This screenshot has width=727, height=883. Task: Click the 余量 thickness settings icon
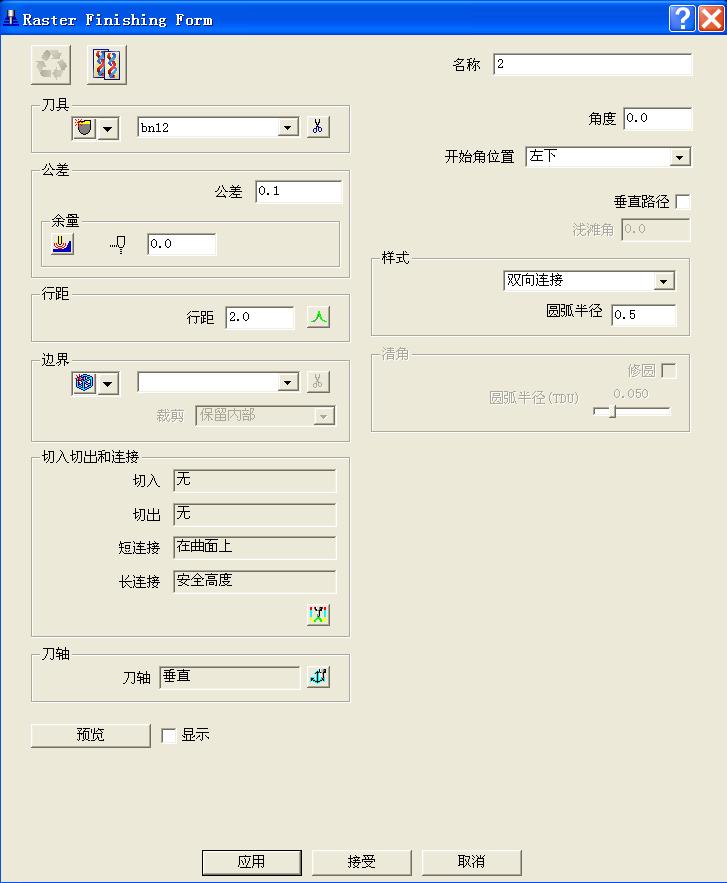pyautogui.click(x=62, y=244)
